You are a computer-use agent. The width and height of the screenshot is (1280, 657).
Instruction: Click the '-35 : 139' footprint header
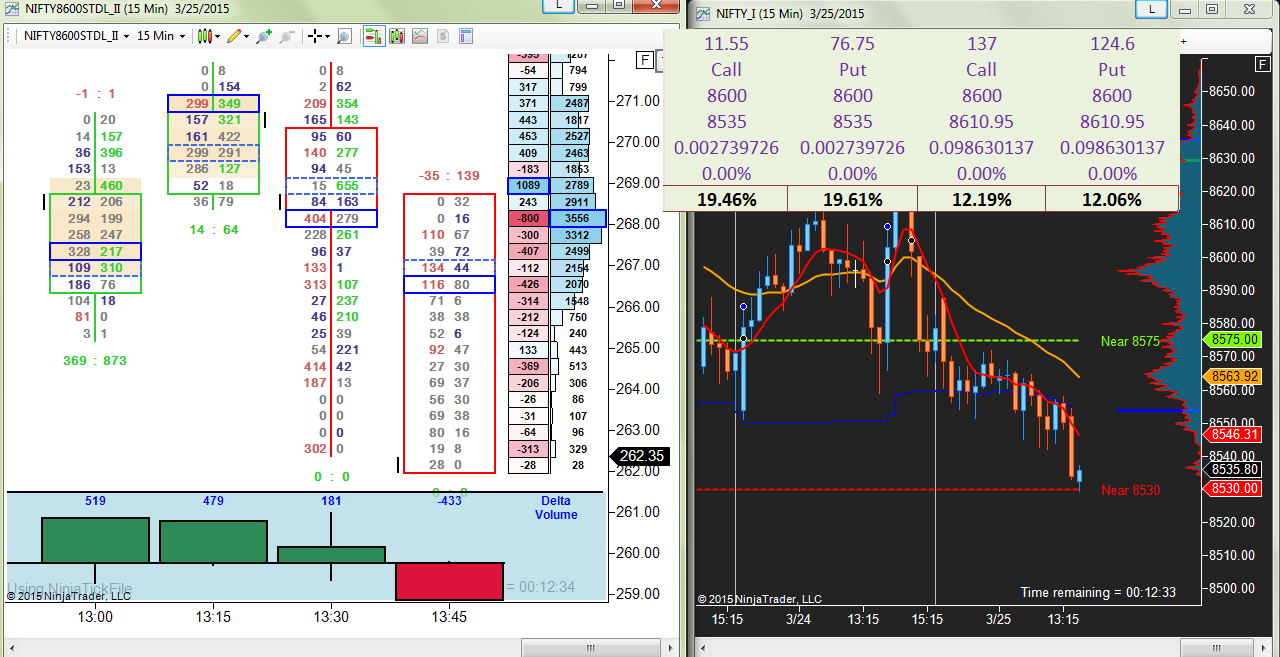449,176
